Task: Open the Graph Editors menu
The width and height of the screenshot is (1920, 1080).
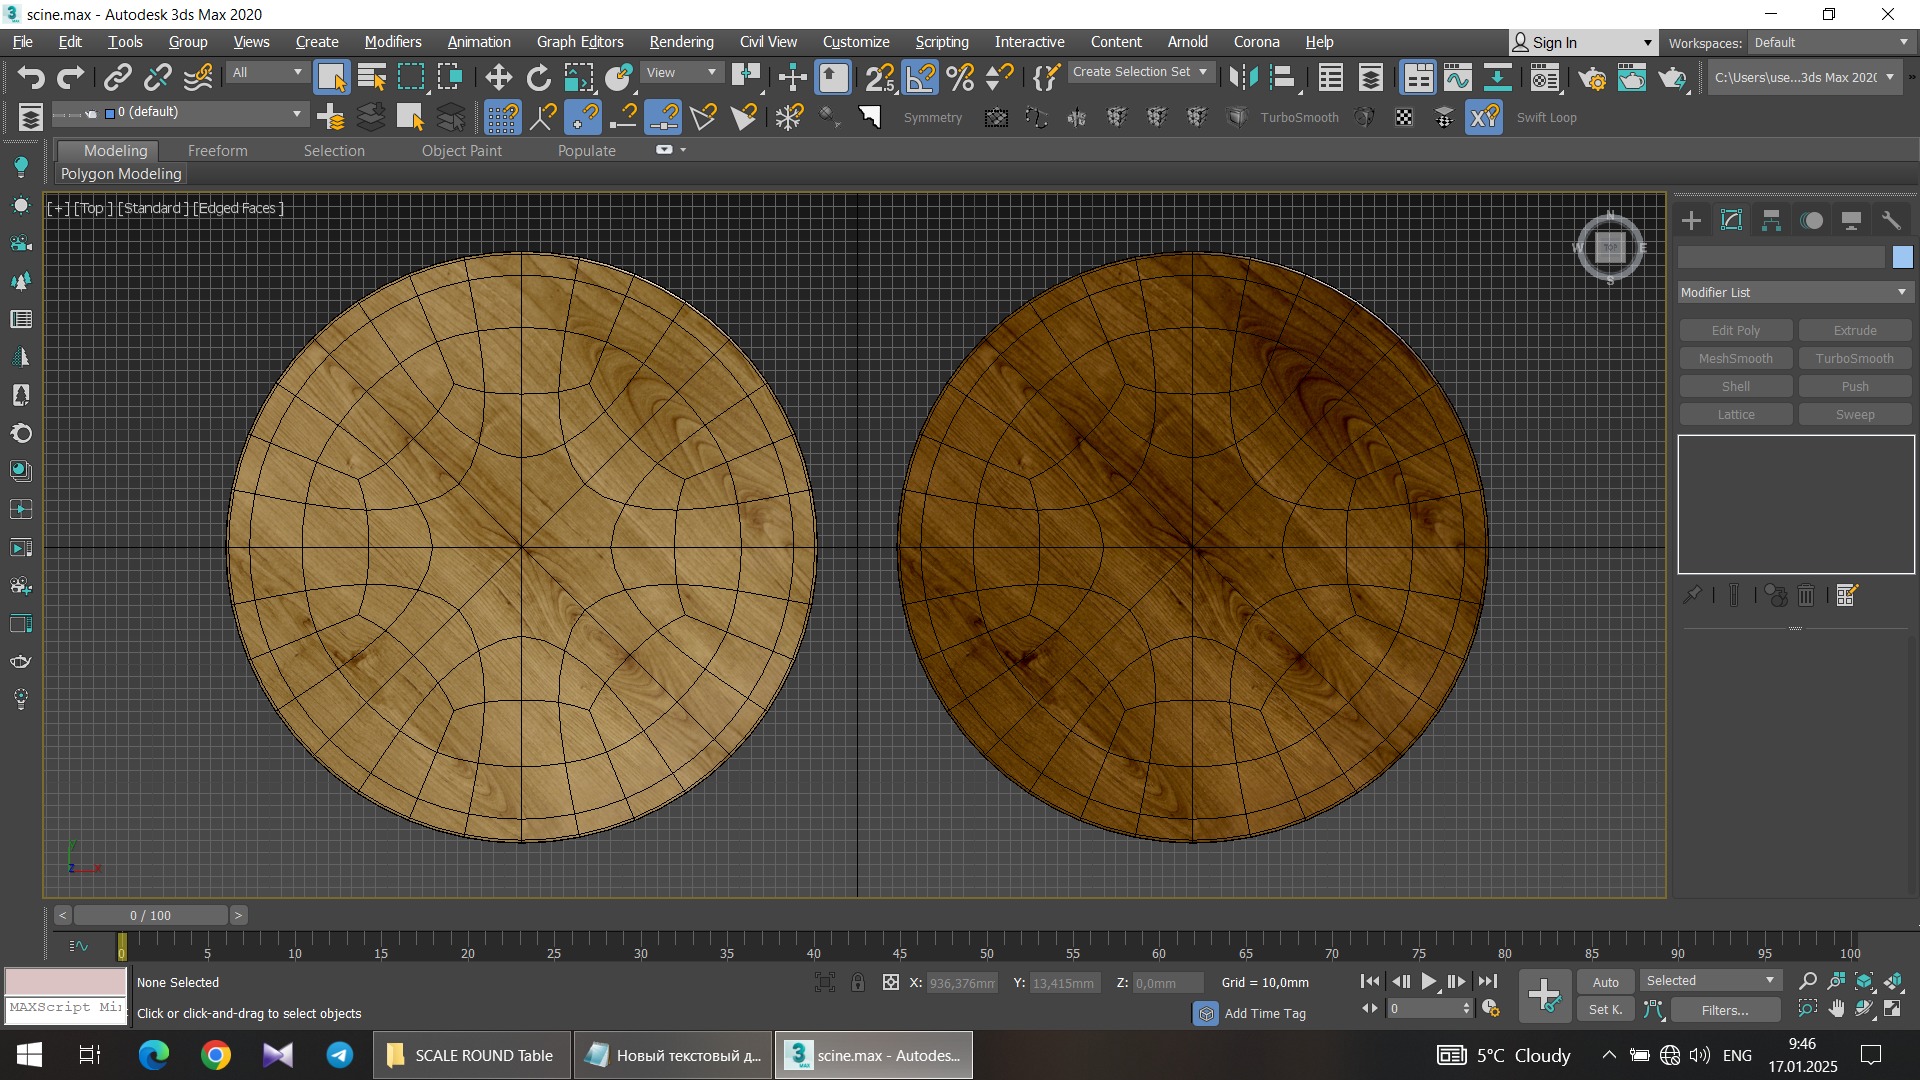Action: click(580, 42)
